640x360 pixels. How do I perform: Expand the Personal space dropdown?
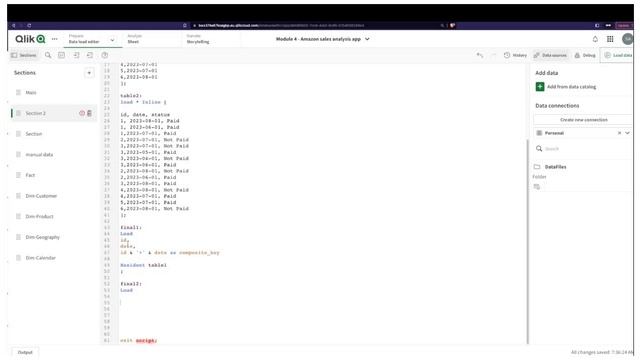point(627,133)
